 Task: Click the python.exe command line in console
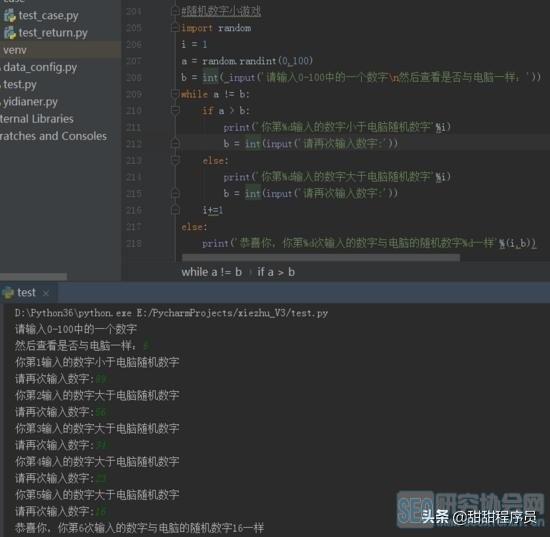pos(172,313)
